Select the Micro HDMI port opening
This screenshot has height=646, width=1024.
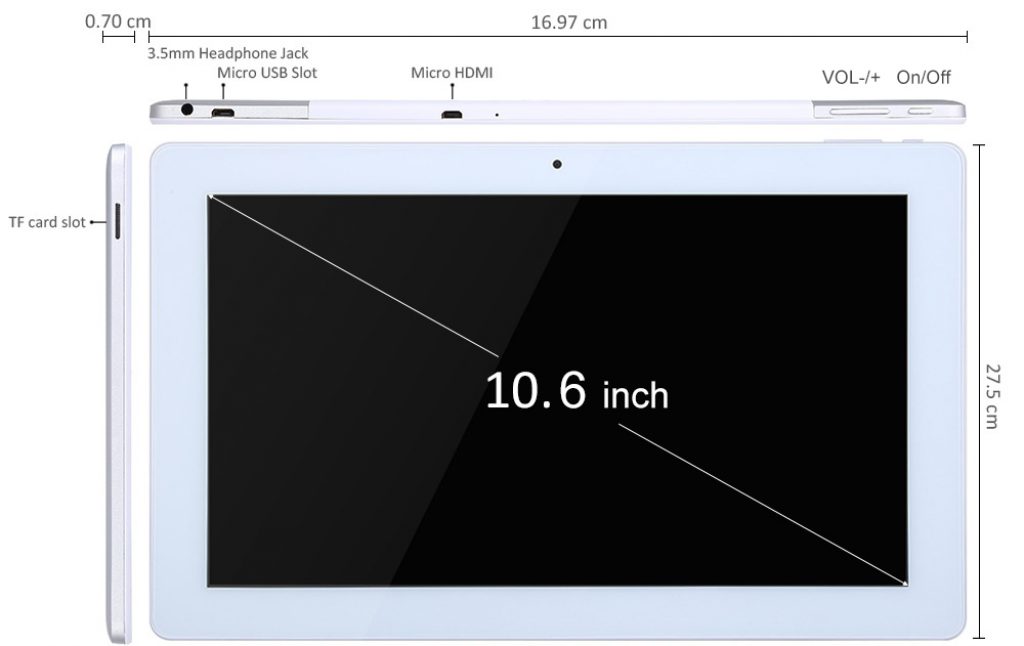coord(452,114)
